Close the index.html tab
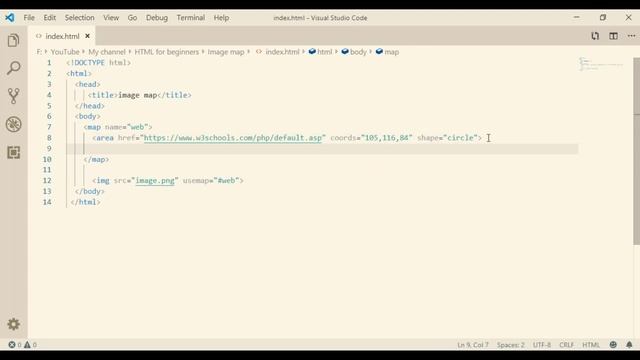The height and width of the screenshot is (360, 640). click(x=87, y=36)
